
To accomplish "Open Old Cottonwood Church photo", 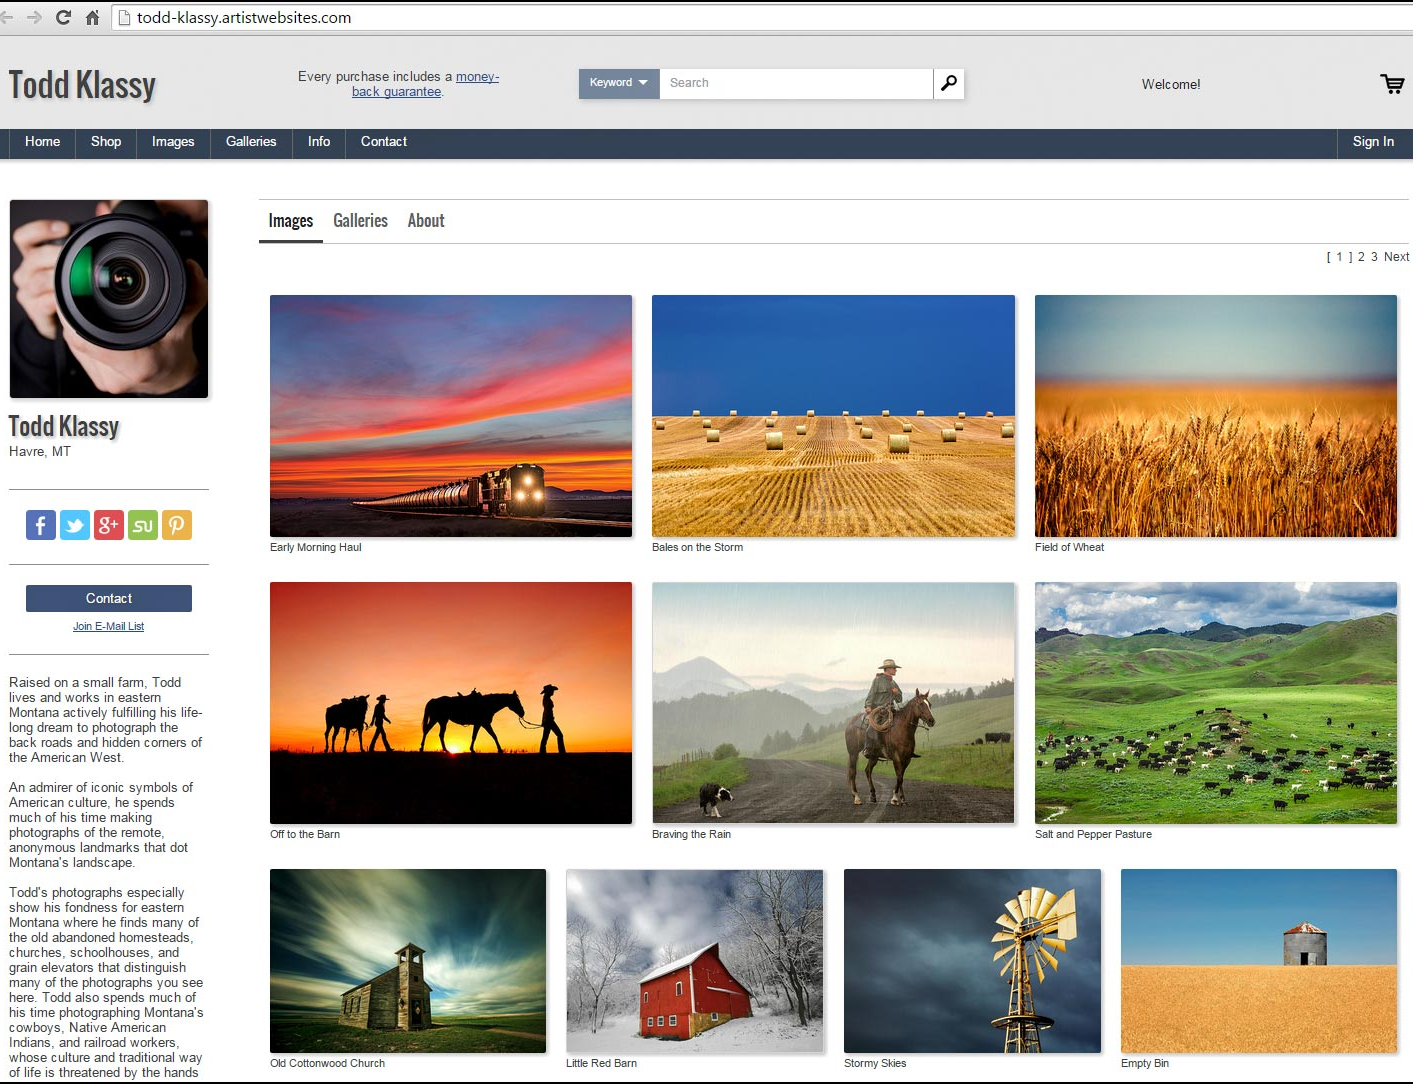I will click(x=408, y=961).
